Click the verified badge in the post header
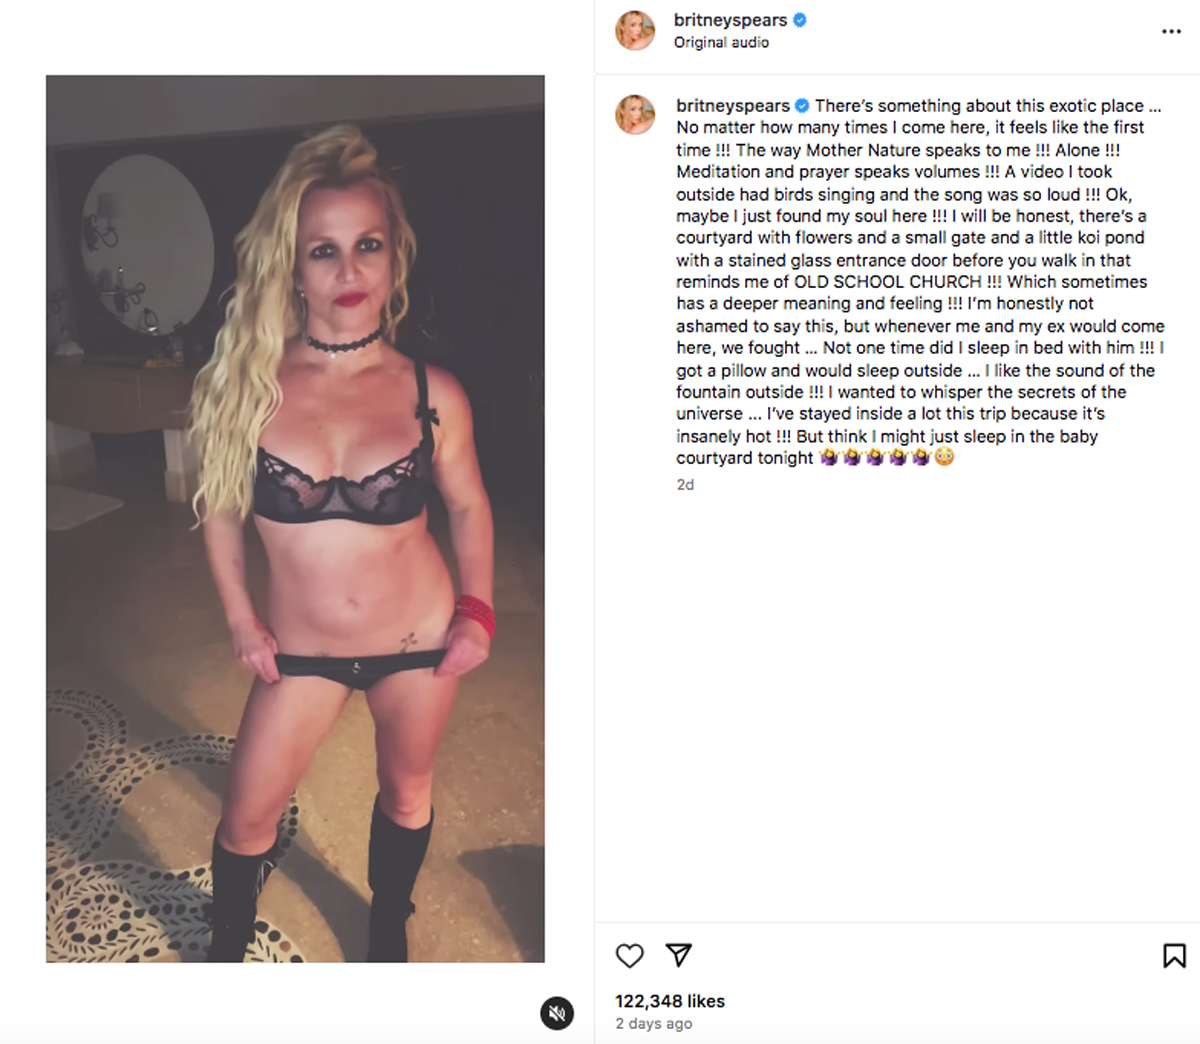The width and height of the screenshot is (1200, 1044). pyautogui.click(x=800, y=20)
